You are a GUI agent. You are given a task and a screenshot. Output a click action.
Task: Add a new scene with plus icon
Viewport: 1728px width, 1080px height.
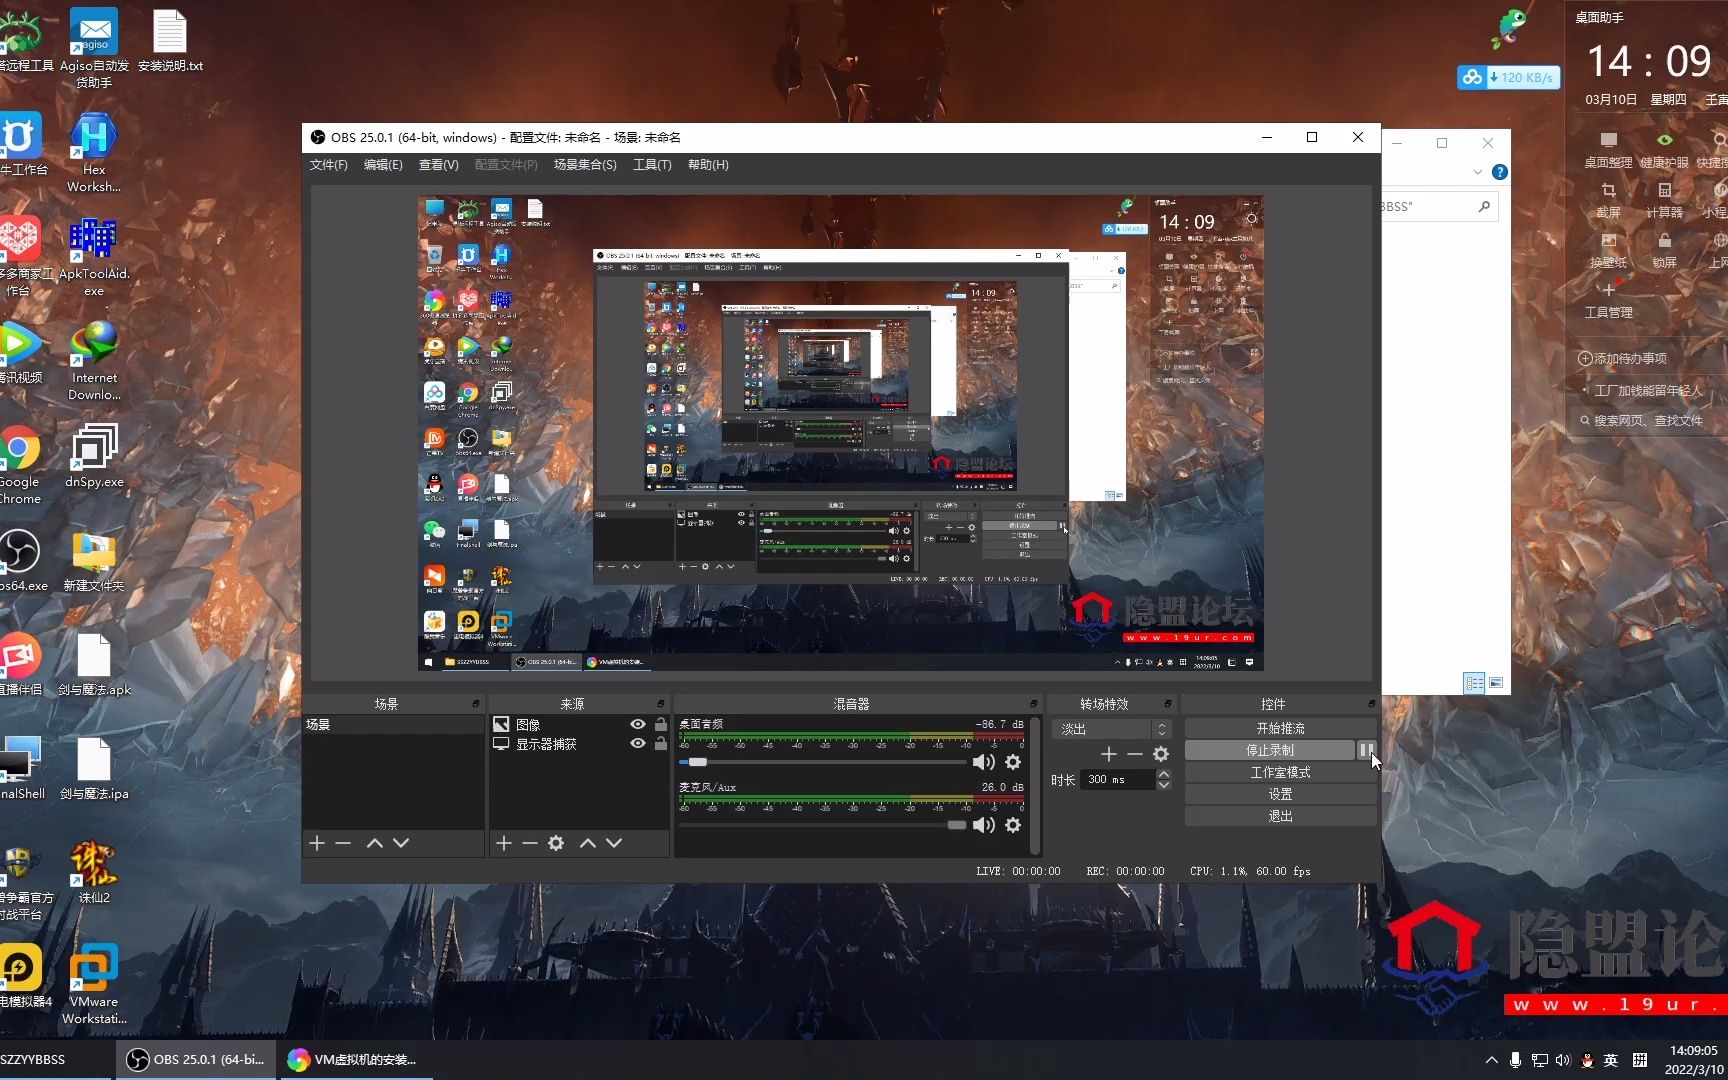(317, 843)
